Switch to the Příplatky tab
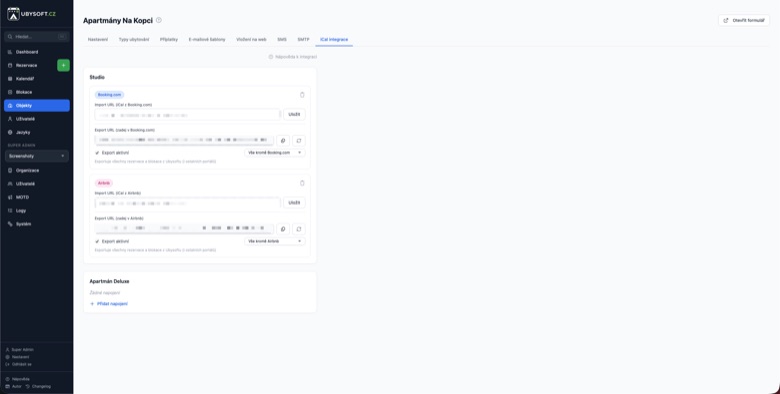 coord(169,39)
